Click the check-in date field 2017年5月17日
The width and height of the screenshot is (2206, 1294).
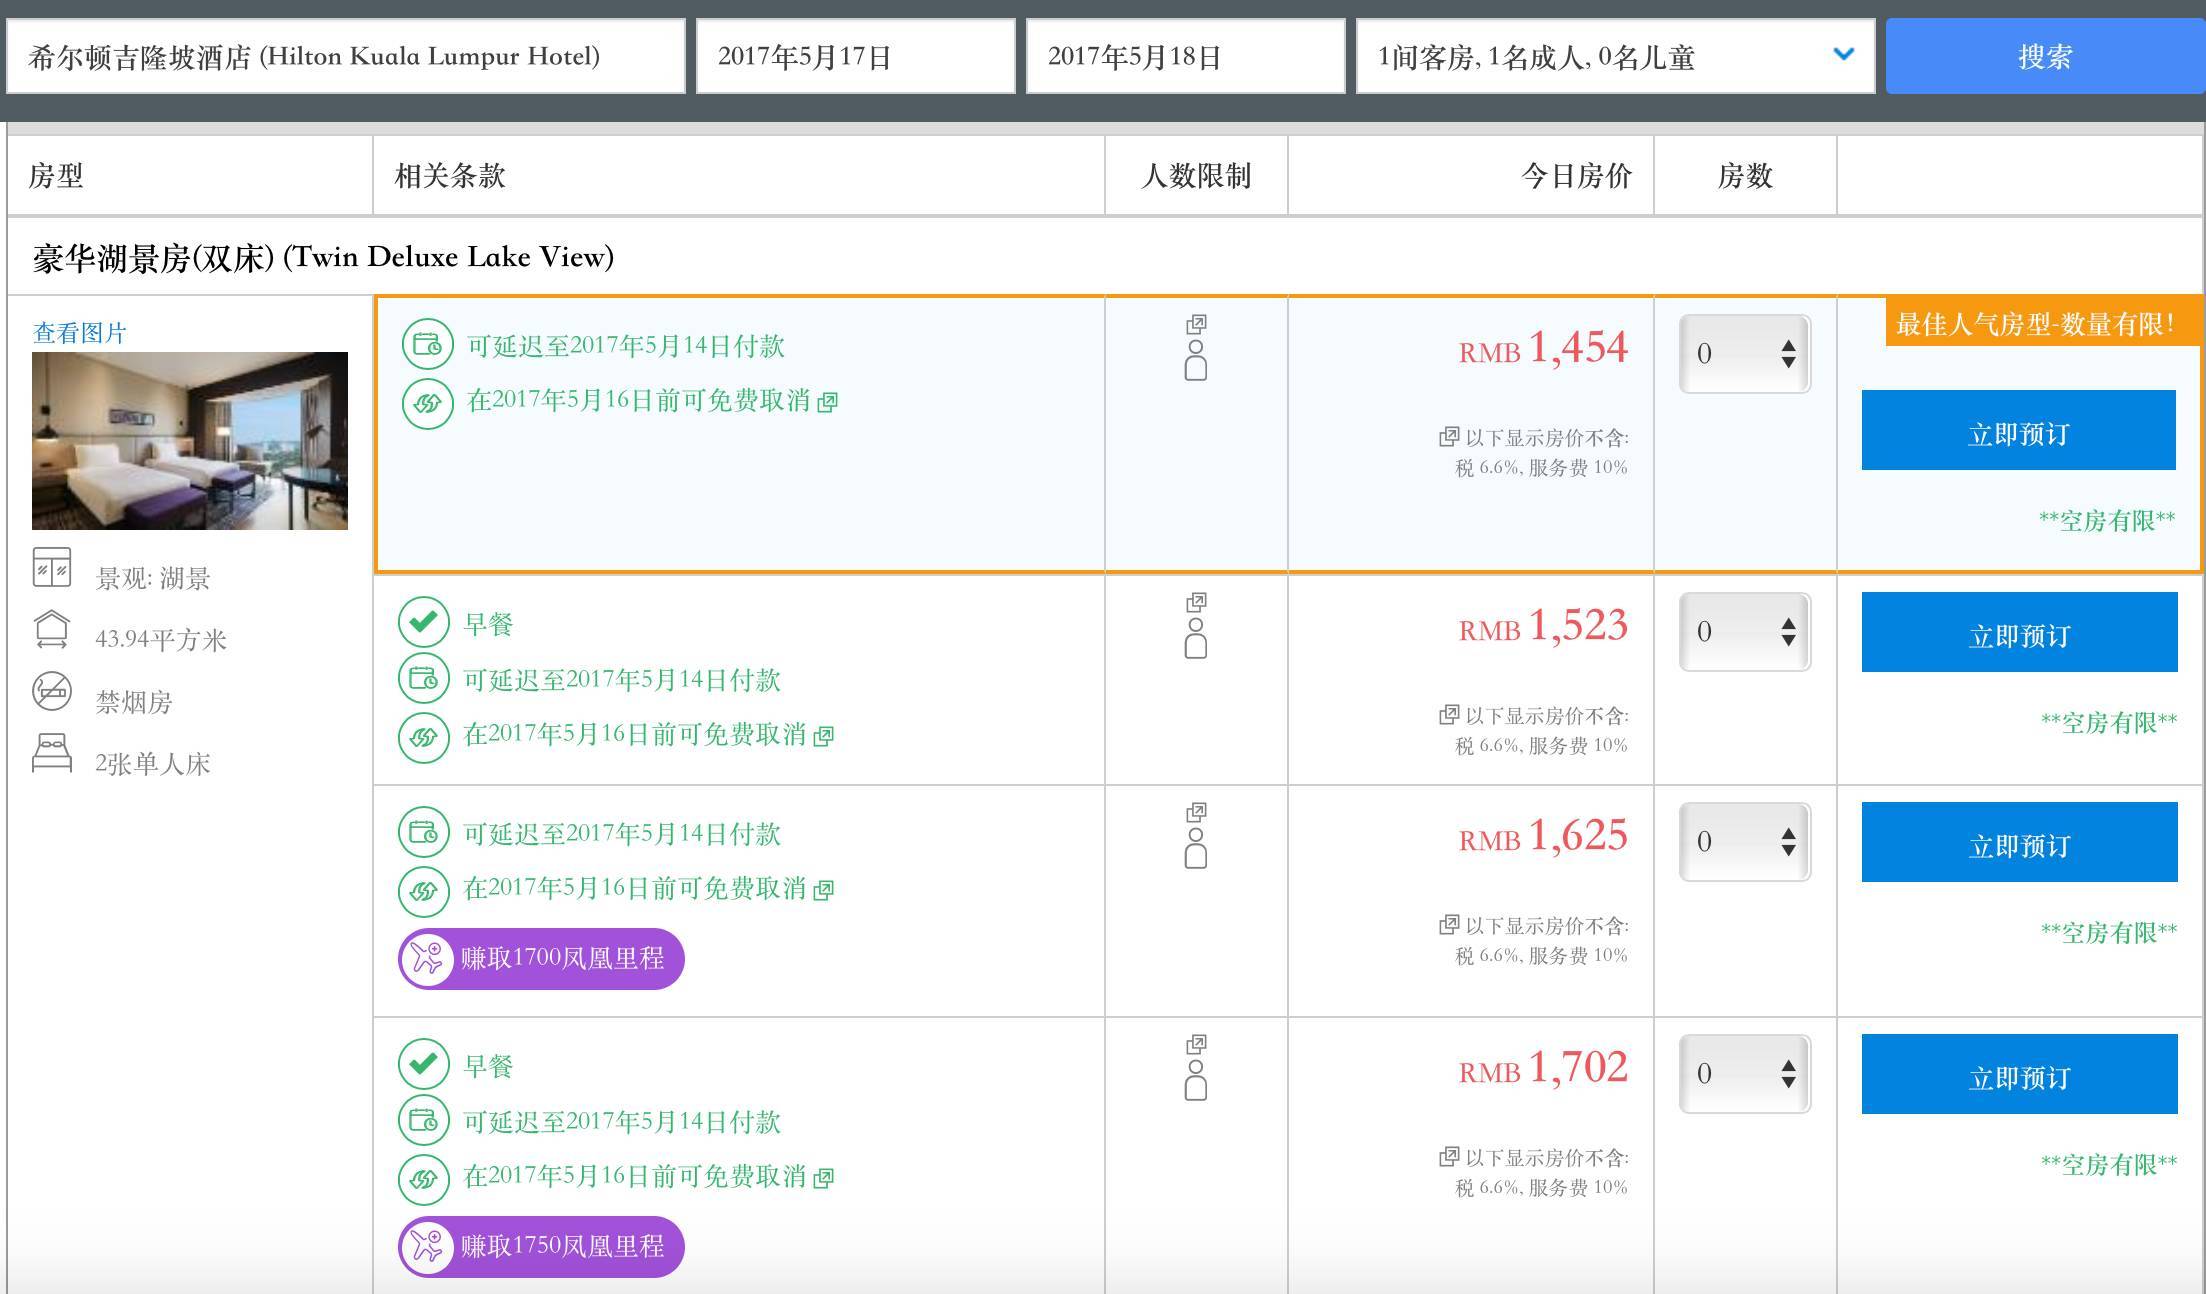pyautogui.click(x=856, y=56)
